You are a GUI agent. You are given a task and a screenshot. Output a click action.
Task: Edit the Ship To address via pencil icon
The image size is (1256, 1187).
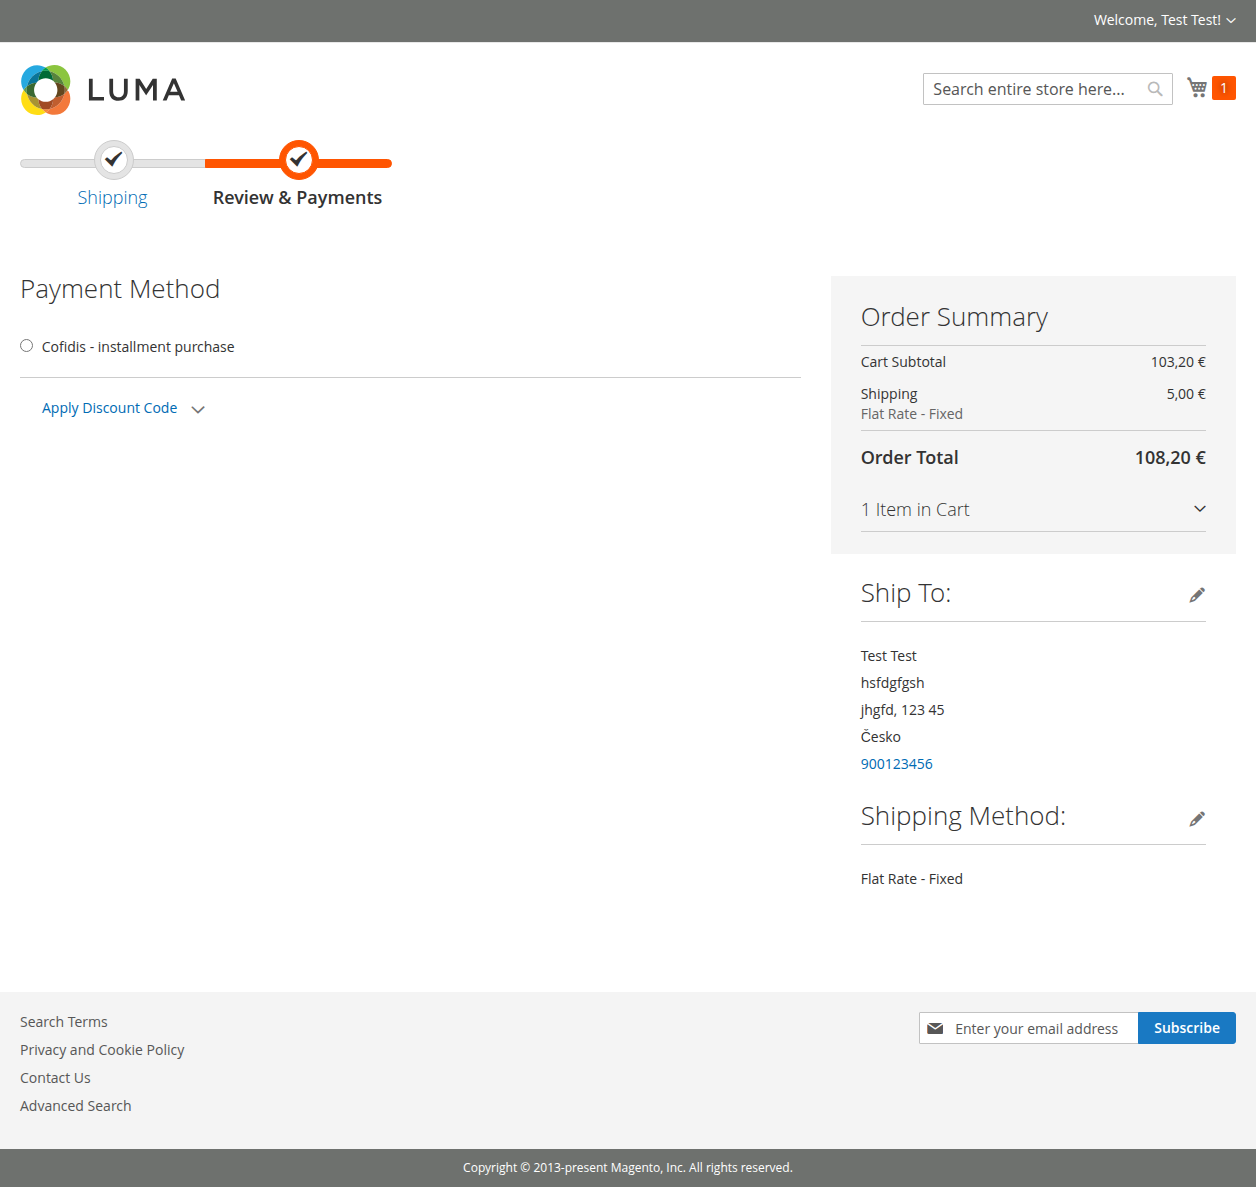pos(1197,594)
